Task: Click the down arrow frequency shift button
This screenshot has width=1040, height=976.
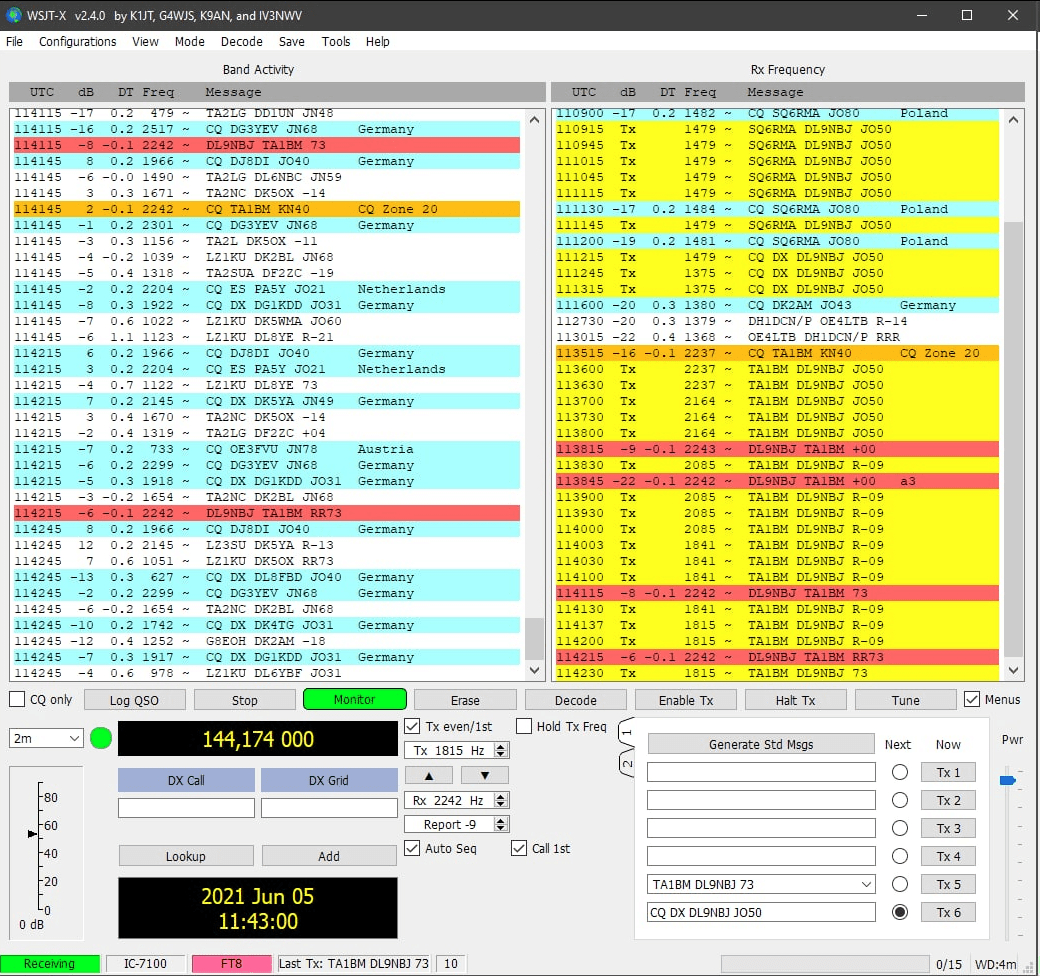Action: [485, 775]
